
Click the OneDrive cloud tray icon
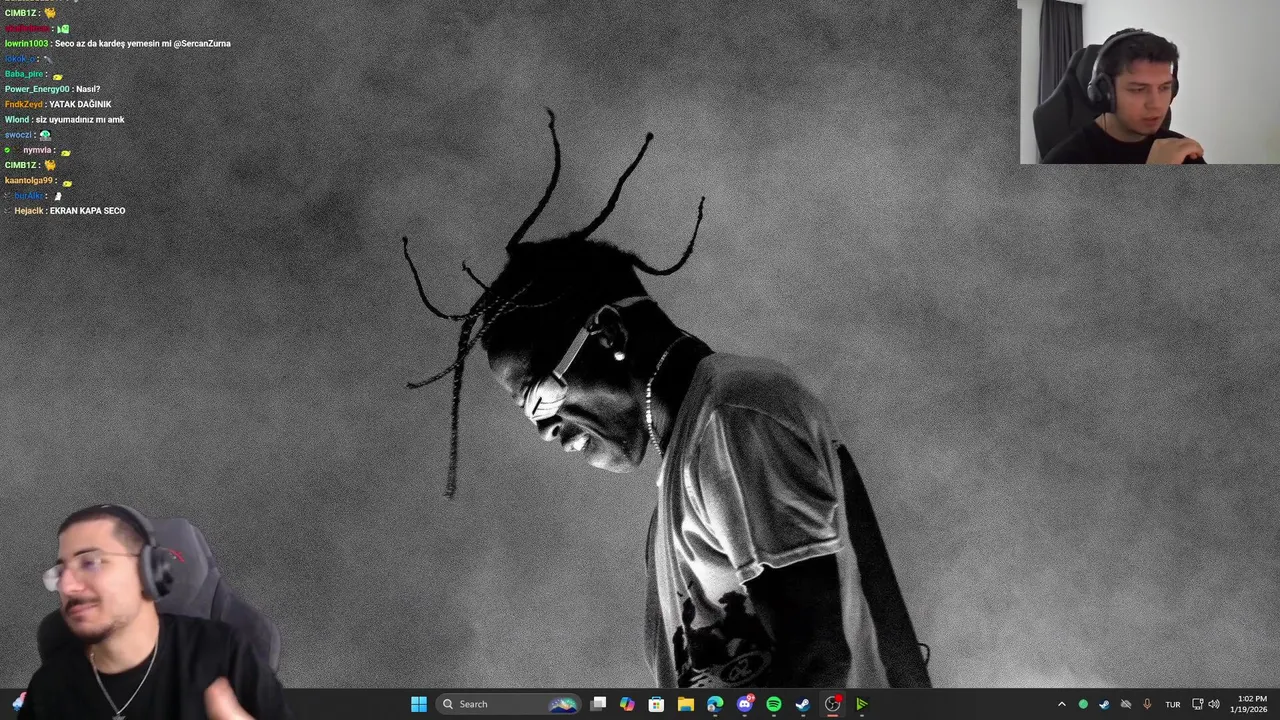click(x=1126, y=704)
